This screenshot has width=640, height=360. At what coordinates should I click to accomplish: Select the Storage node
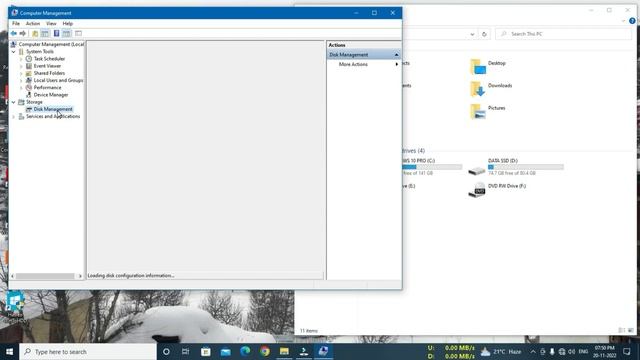(x=34, y=102)
